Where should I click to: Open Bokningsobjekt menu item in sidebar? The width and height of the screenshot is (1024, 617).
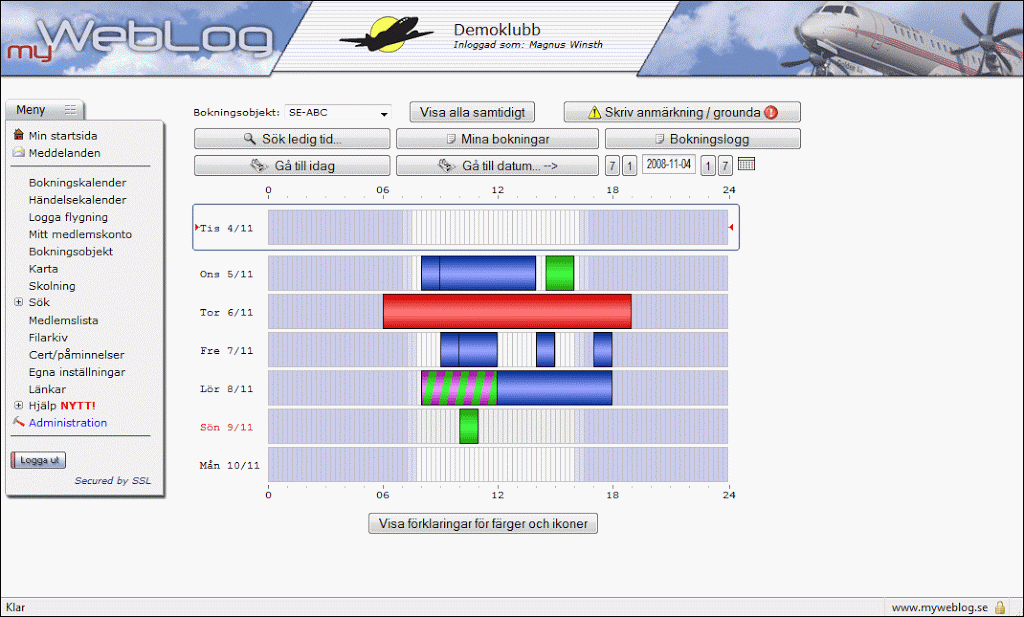click(71, 251)
